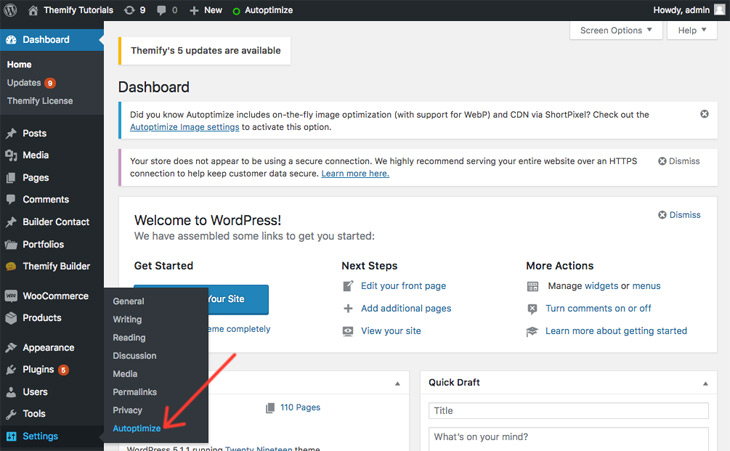The width and height of the screenshot is (730, 451).
Task: Click the Themify Builder yellow icon
Action: (11, 266)
